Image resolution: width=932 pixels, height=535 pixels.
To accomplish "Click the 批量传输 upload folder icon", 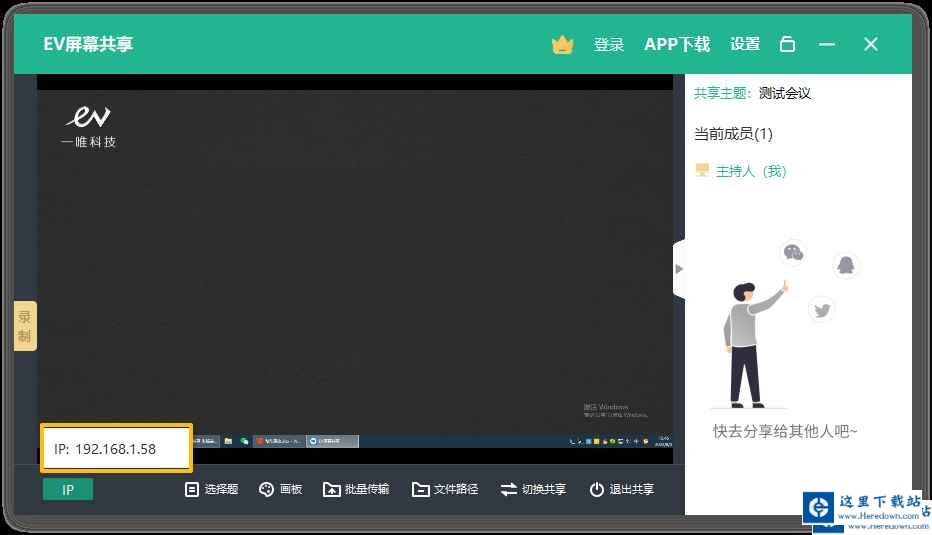I will click(x=332, y=489).
